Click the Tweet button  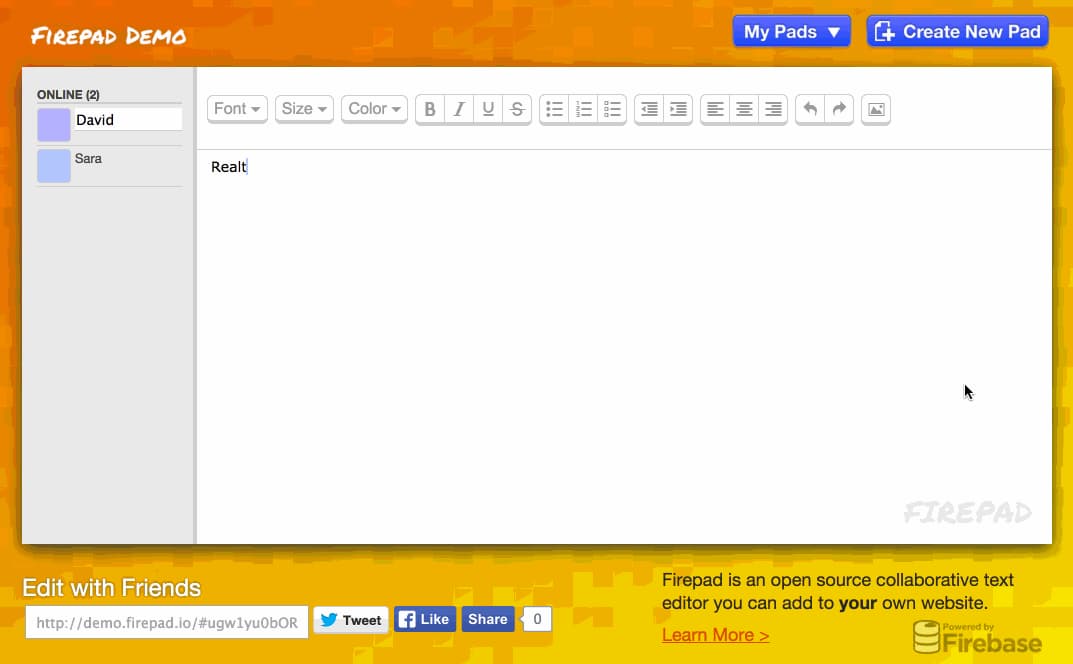351,620
